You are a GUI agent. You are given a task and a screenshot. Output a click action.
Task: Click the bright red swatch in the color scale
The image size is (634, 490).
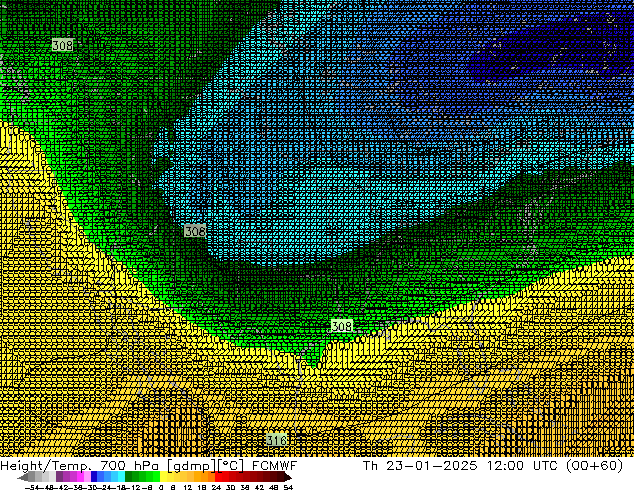tap(218, 477)
